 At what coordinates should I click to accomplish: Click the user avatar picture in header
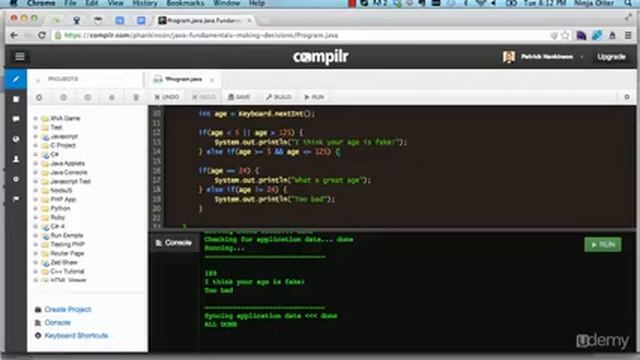pyautogui.click(x=509, y=57)
